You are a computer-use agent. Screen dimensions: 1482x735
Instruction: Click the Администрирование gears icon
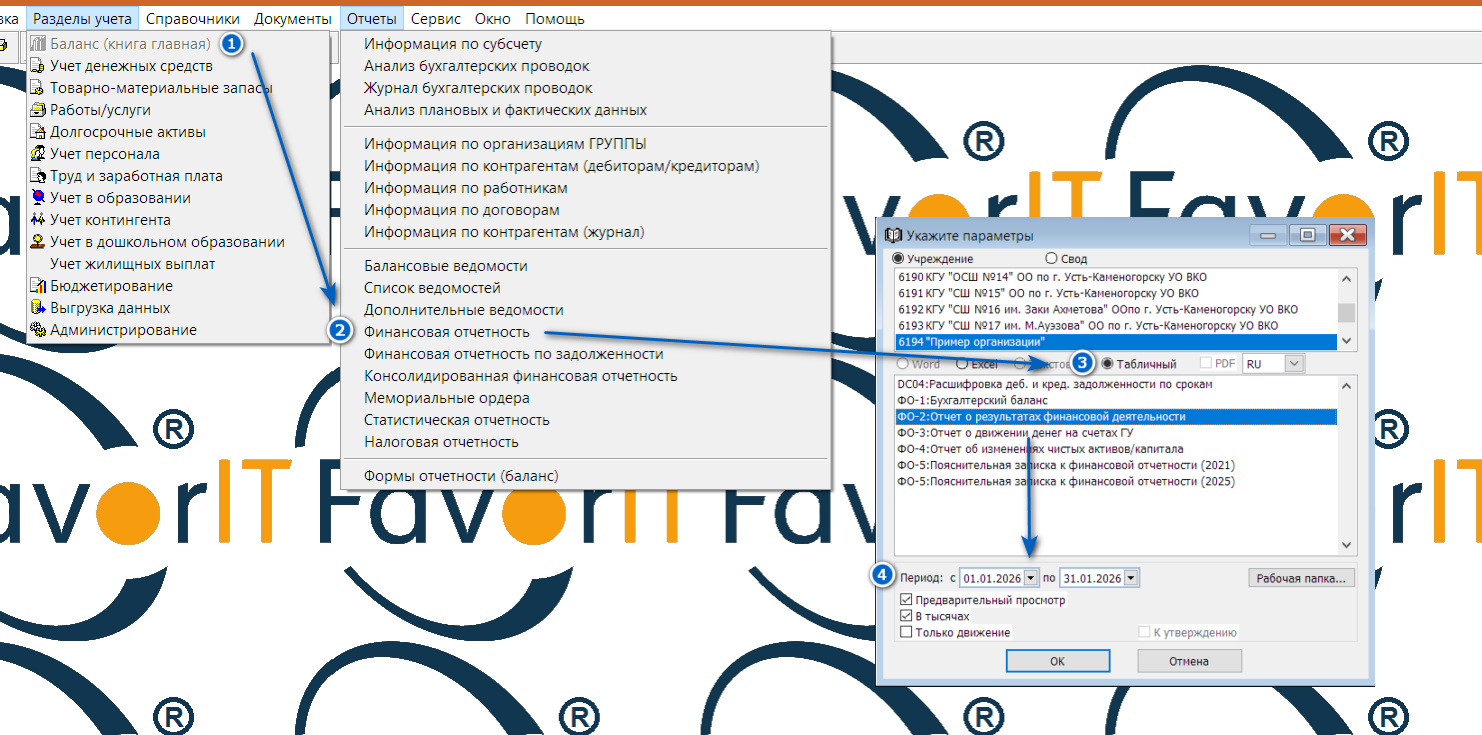(38, 330)
